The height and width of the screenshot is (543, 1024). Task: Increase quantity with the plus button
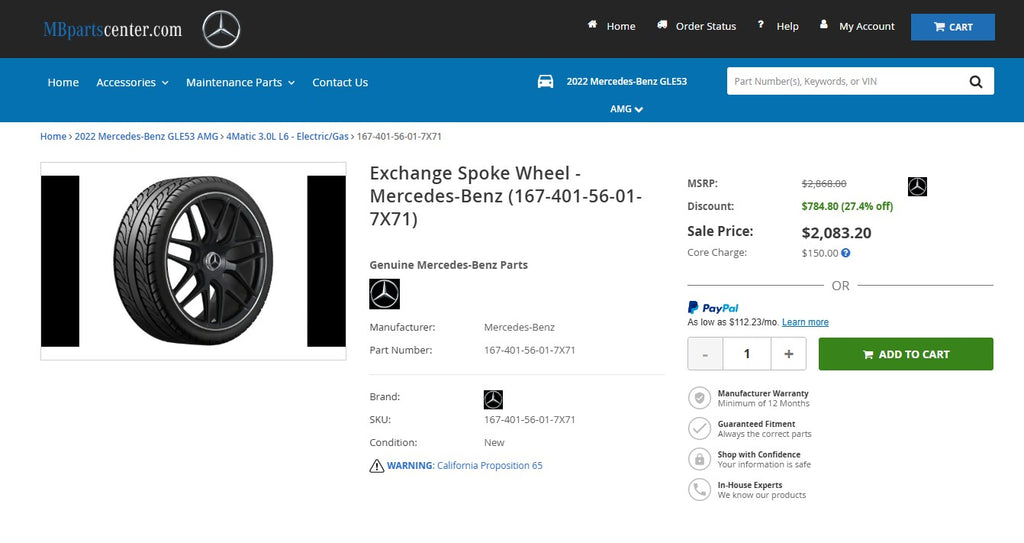(788, 354)
